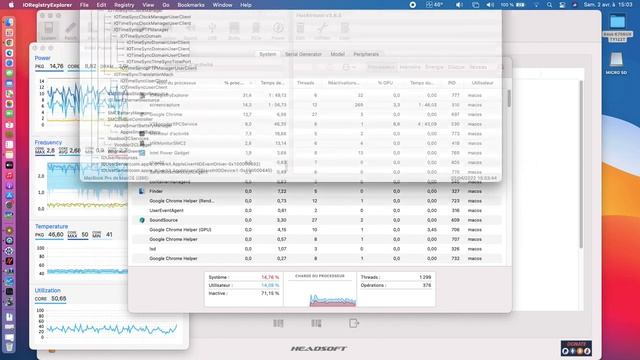Open Finder from the Dock

point(9,22)
